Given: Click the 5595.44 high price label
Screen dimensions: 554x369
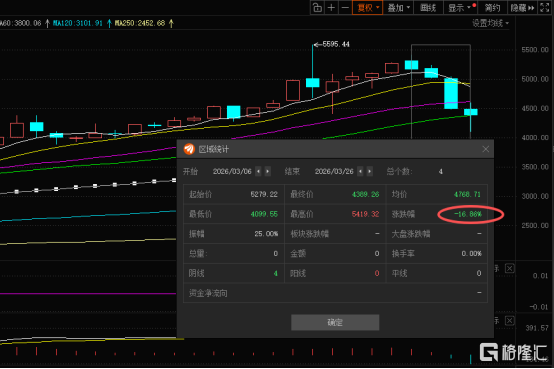Looking at the screenshot, I should (336, 44).
